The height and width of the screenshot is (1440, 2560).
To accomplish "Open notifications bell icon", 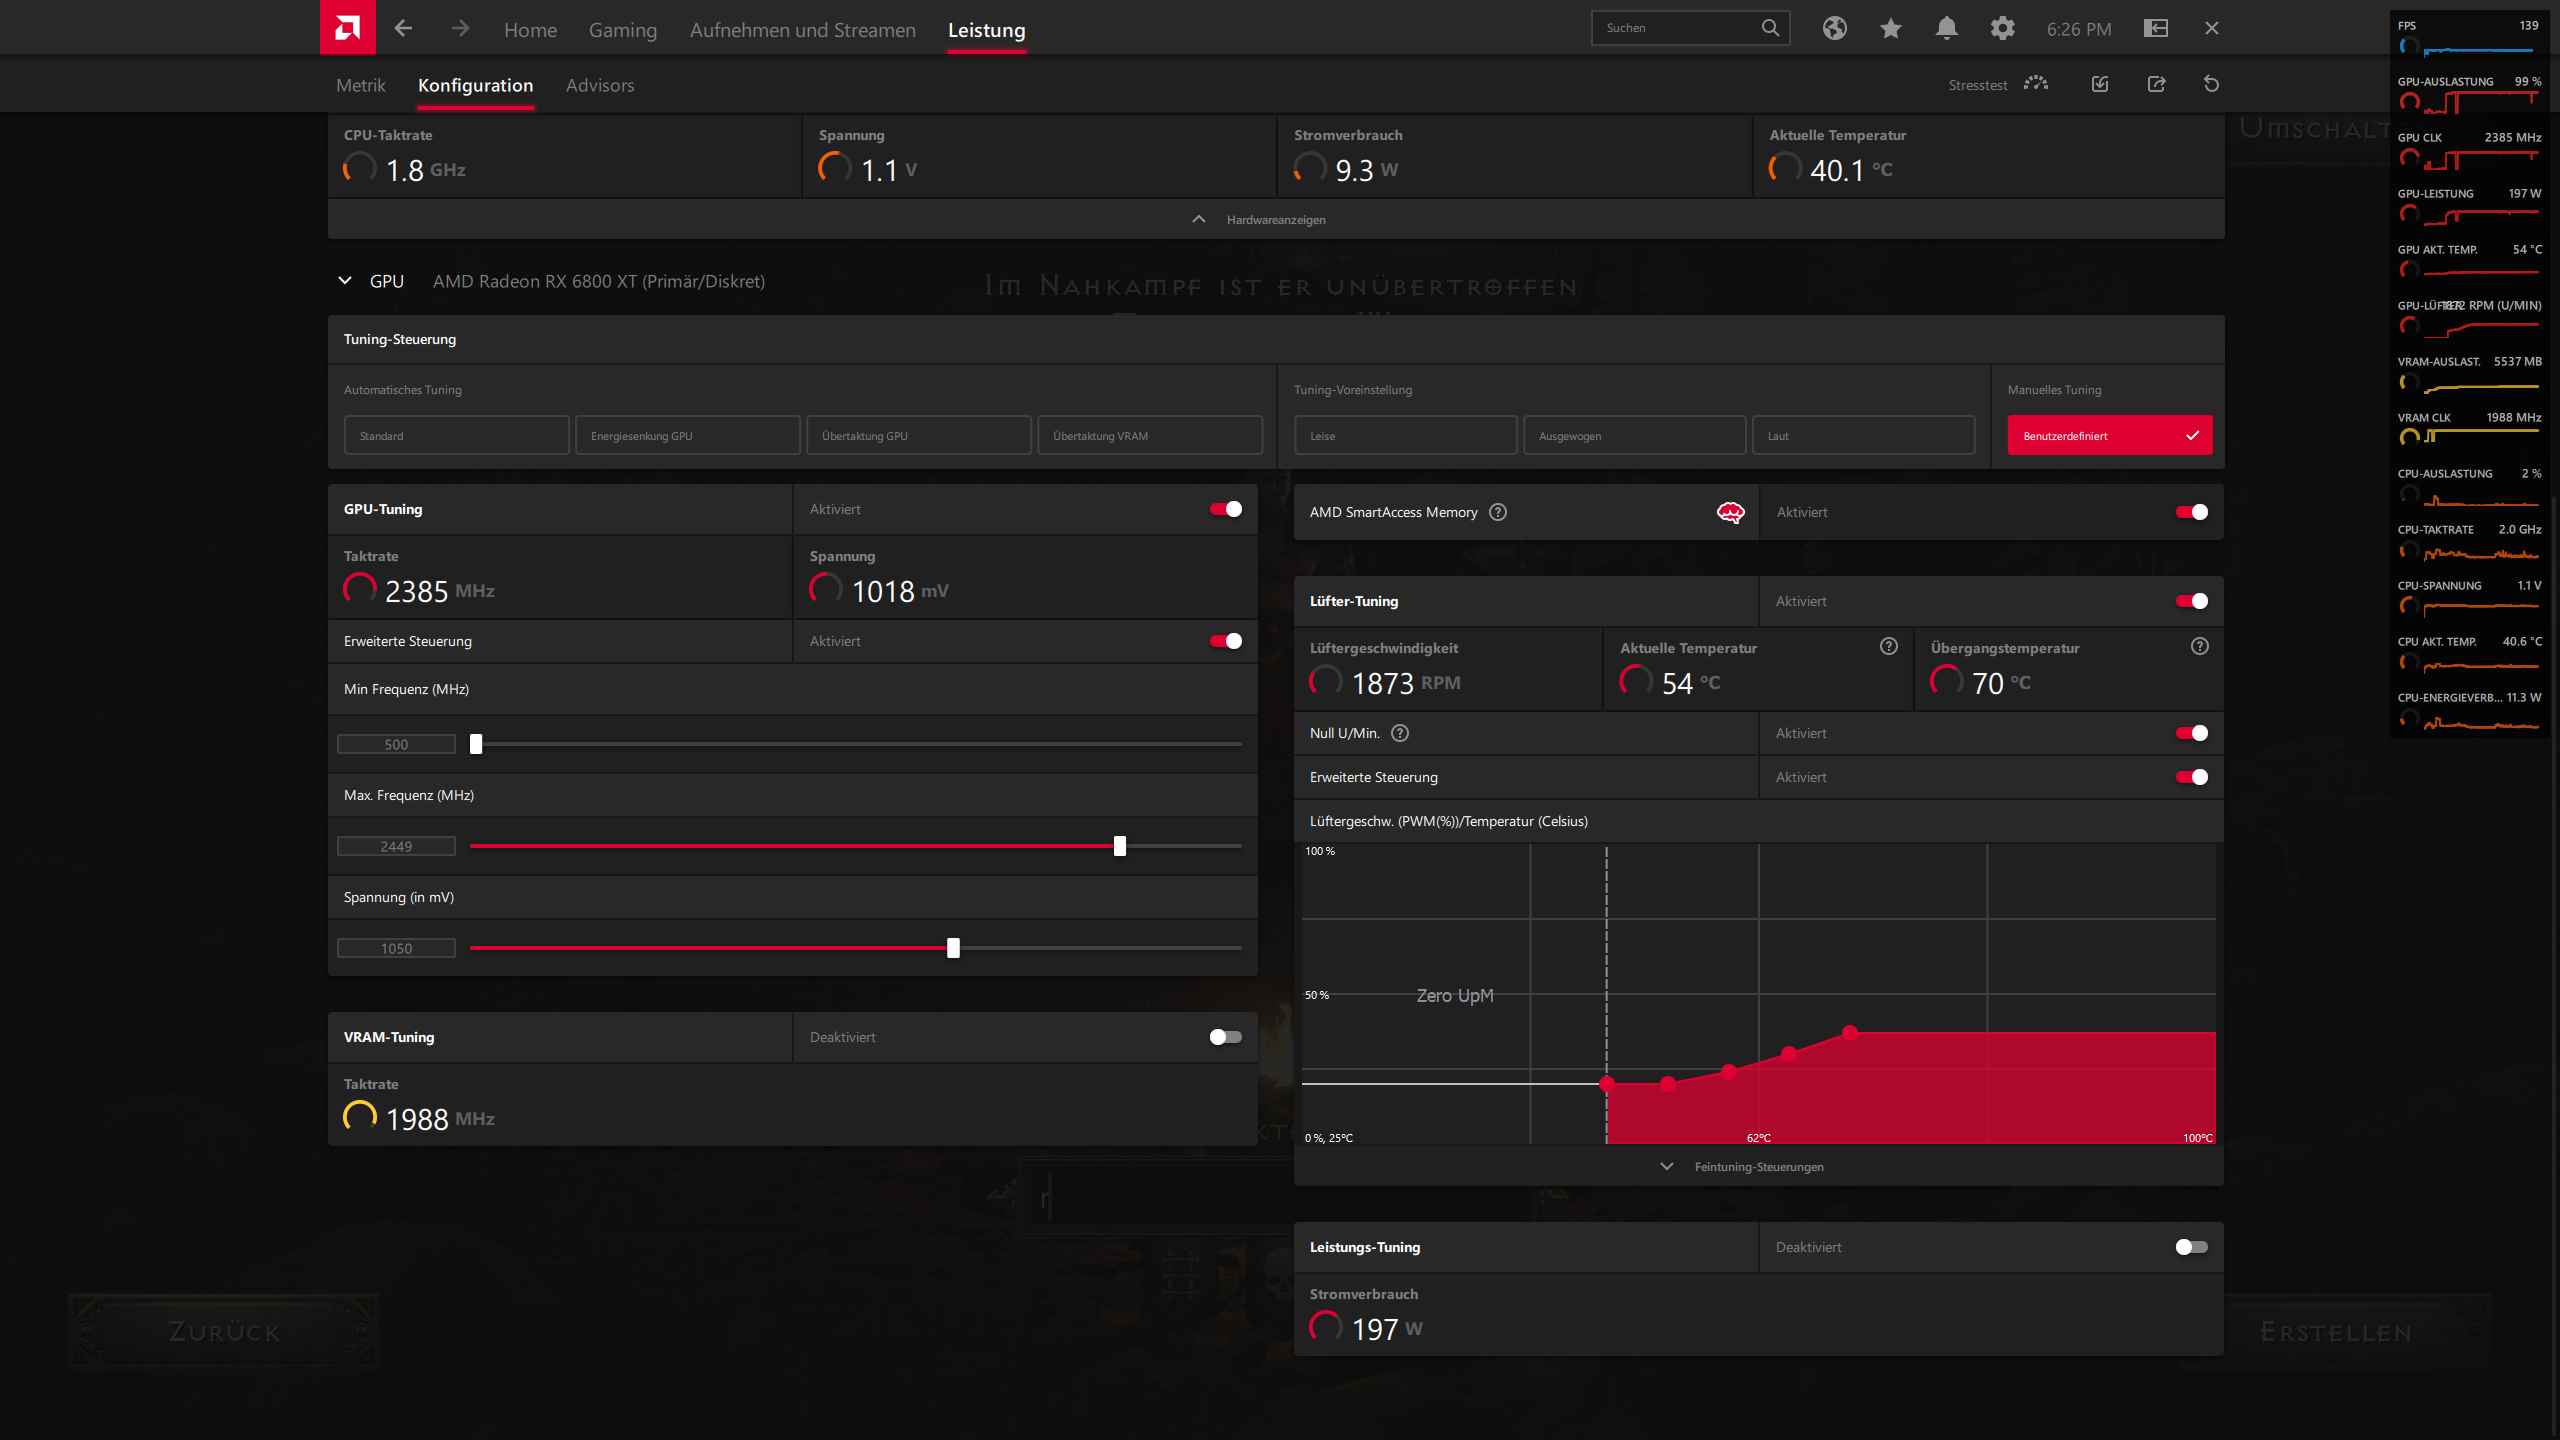I will (x=1946, y=28).
